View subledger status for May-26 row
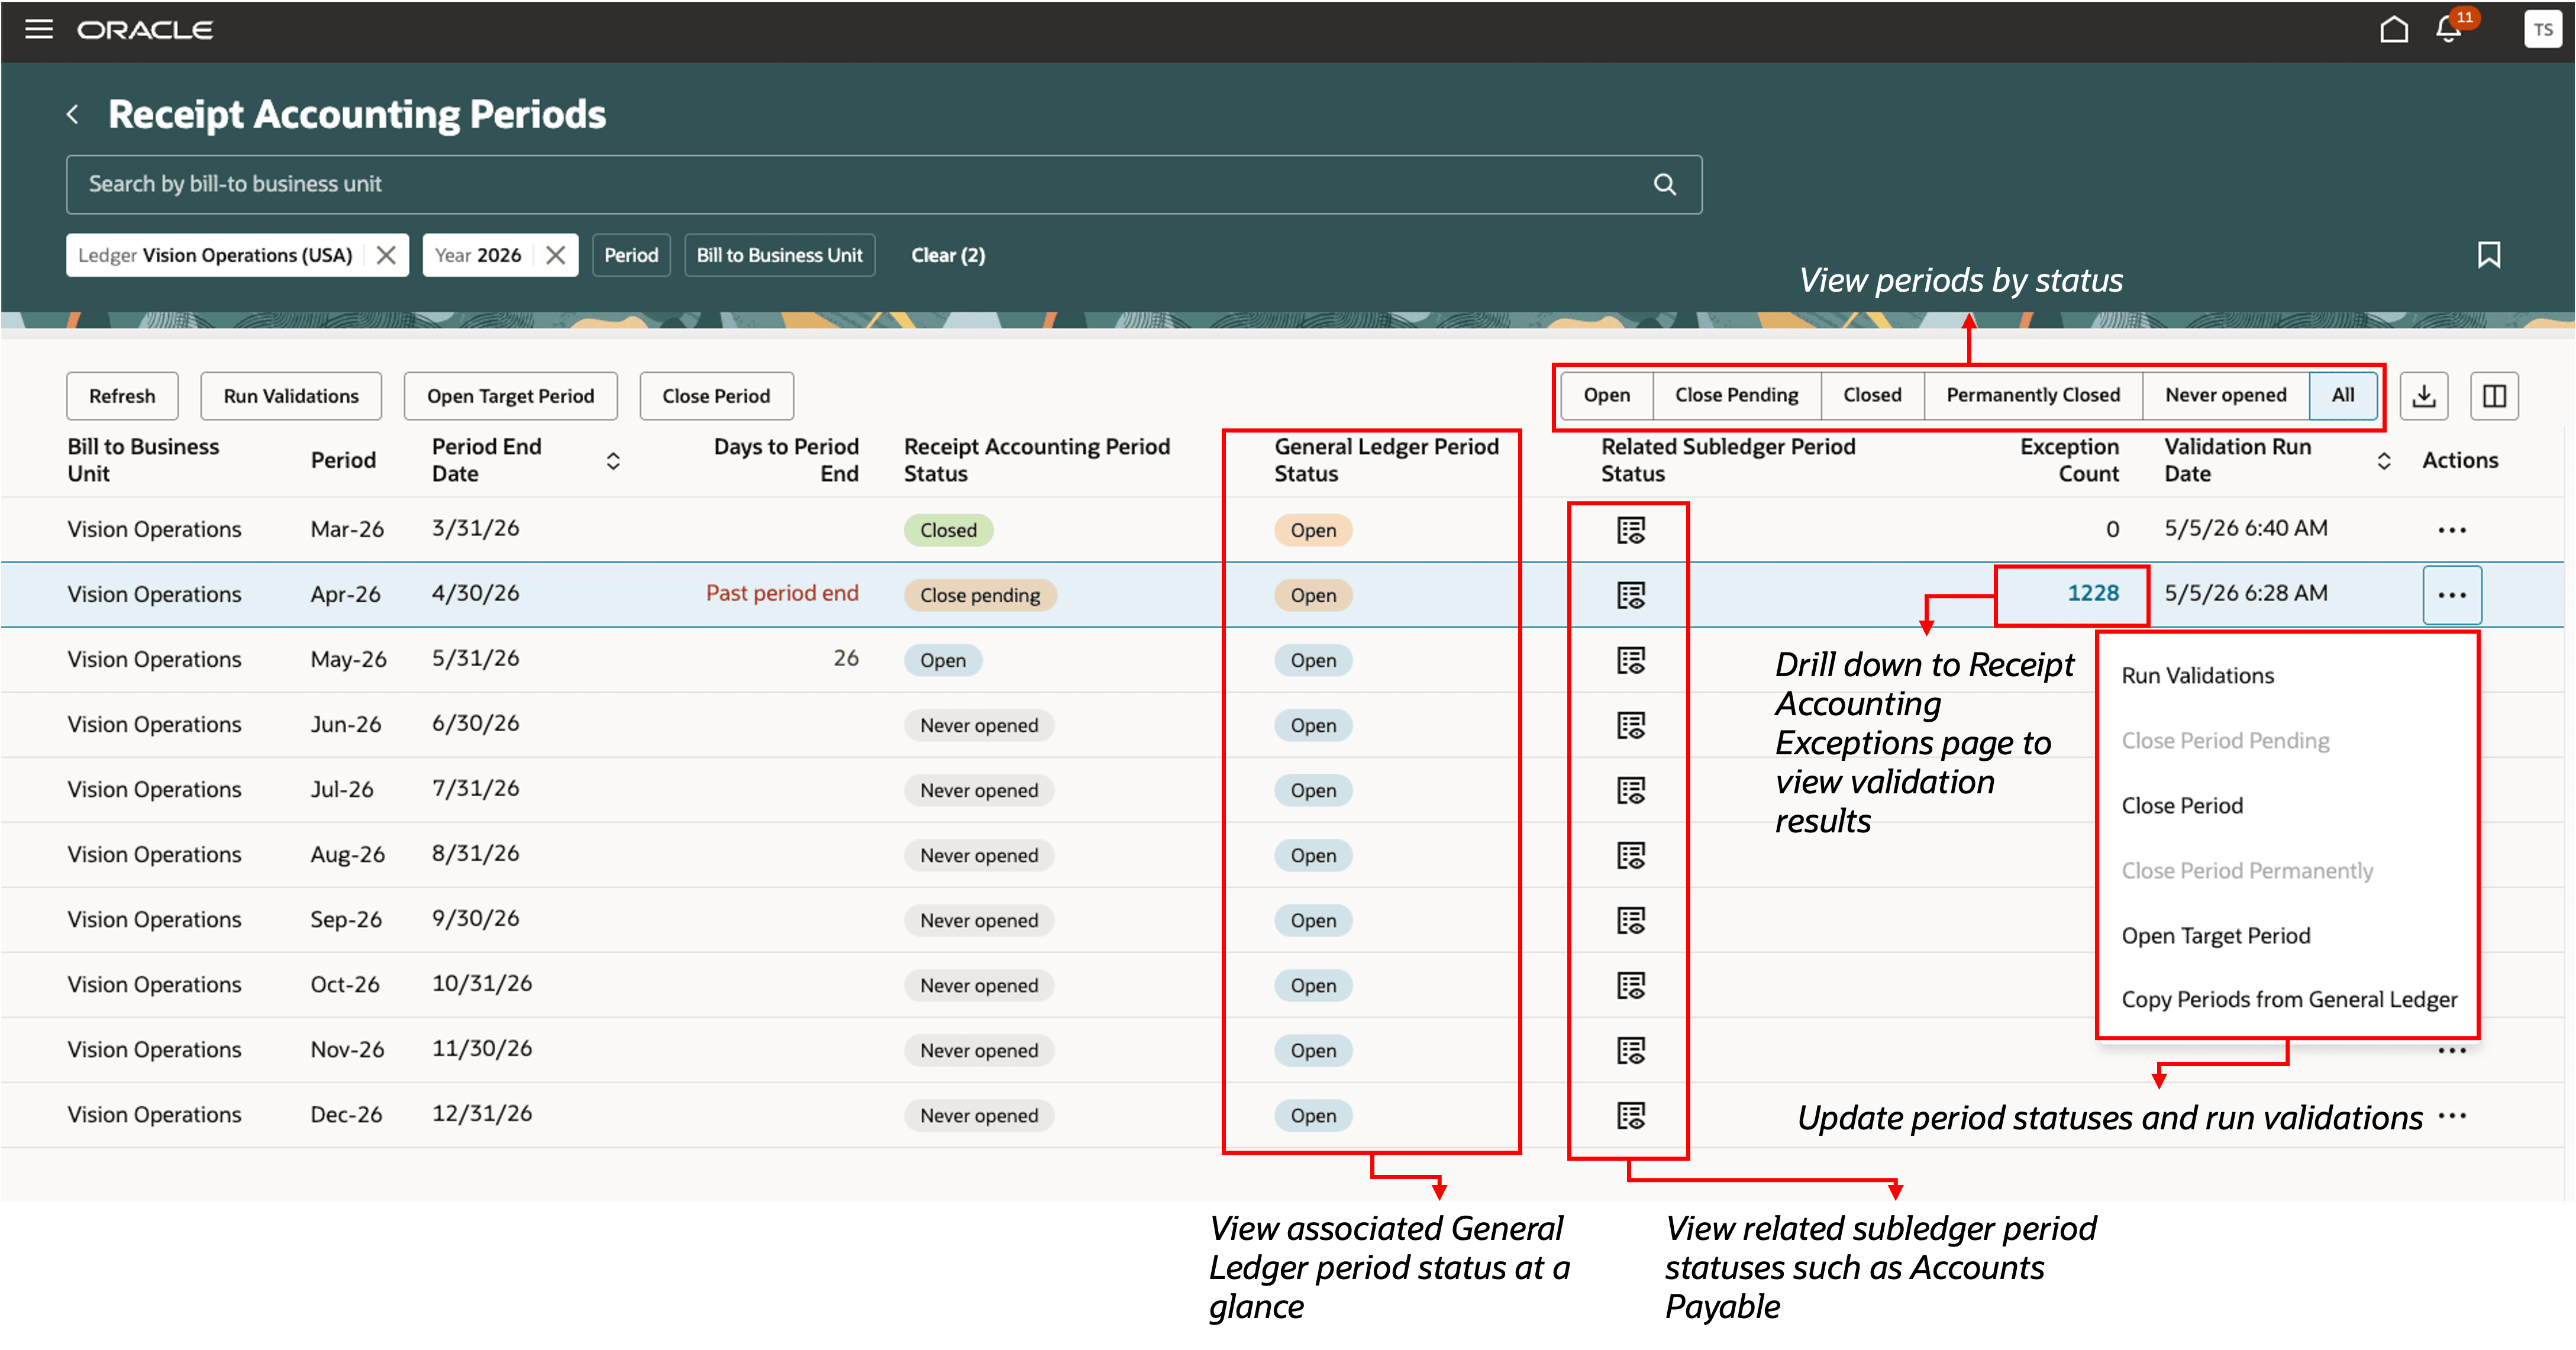This screenshot has height=1350, width=2576. (1630, 660)
